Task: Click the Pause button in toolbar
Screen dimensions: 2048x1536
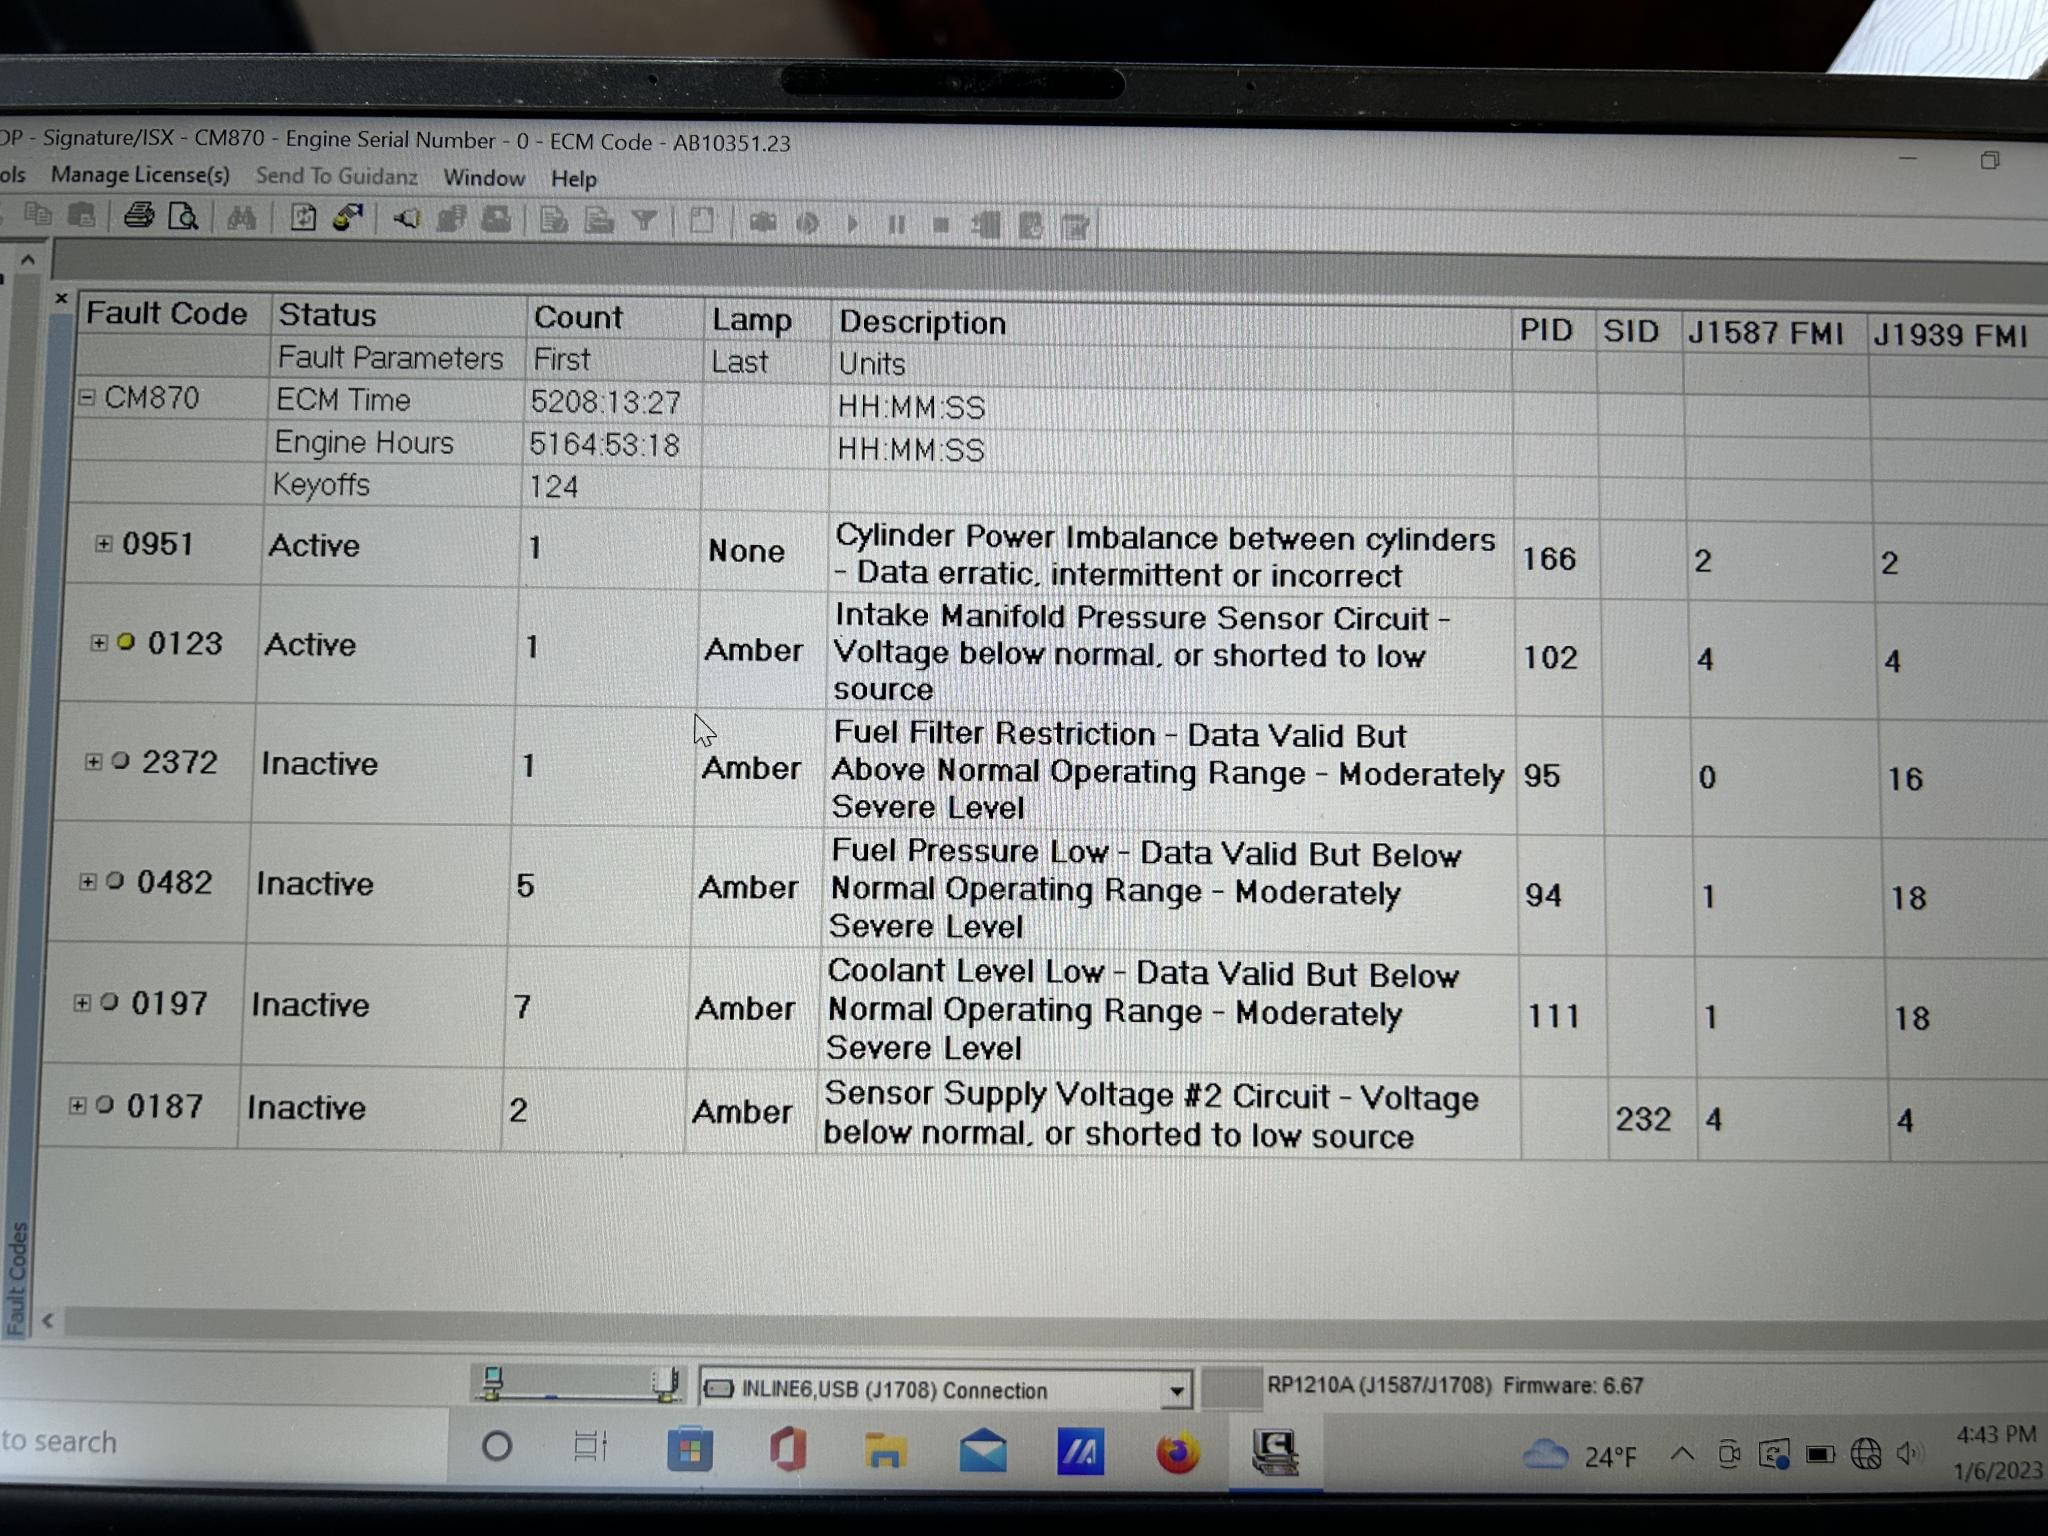Action: coord(896,225)
